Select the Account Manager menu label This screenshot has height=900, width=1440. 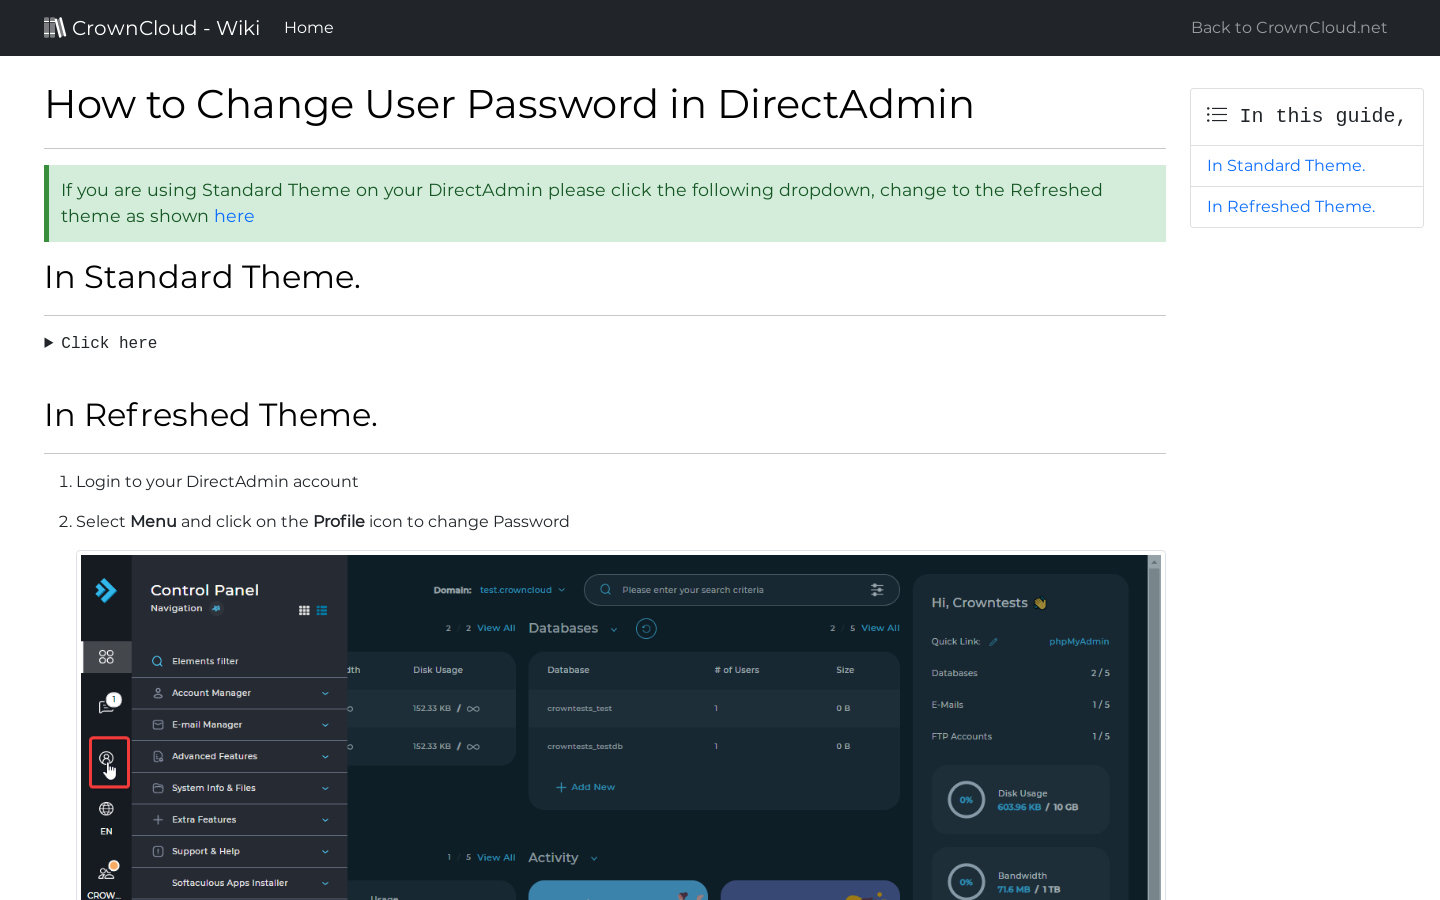coord(211,693)
